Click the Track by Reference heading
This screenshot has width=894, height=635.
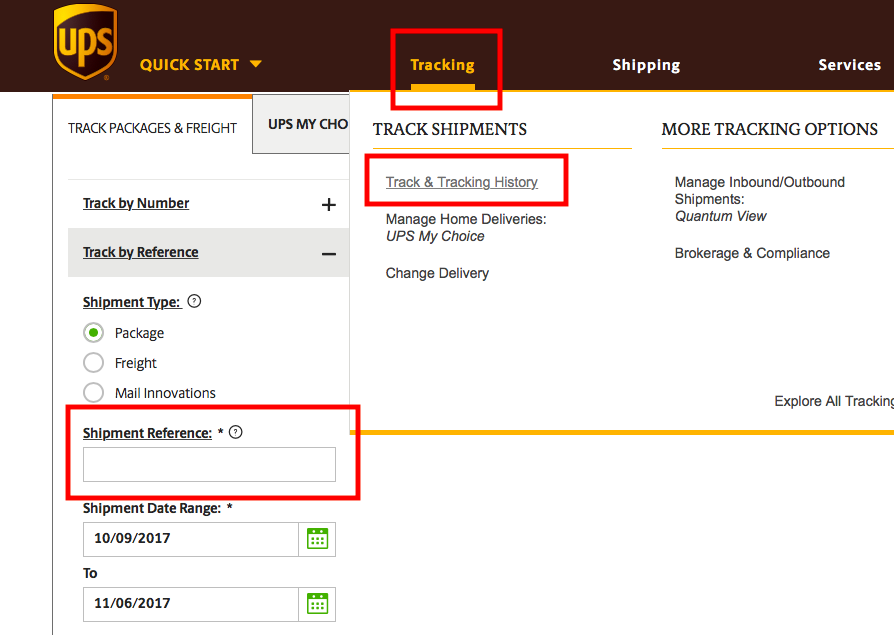tap(140, 253)
